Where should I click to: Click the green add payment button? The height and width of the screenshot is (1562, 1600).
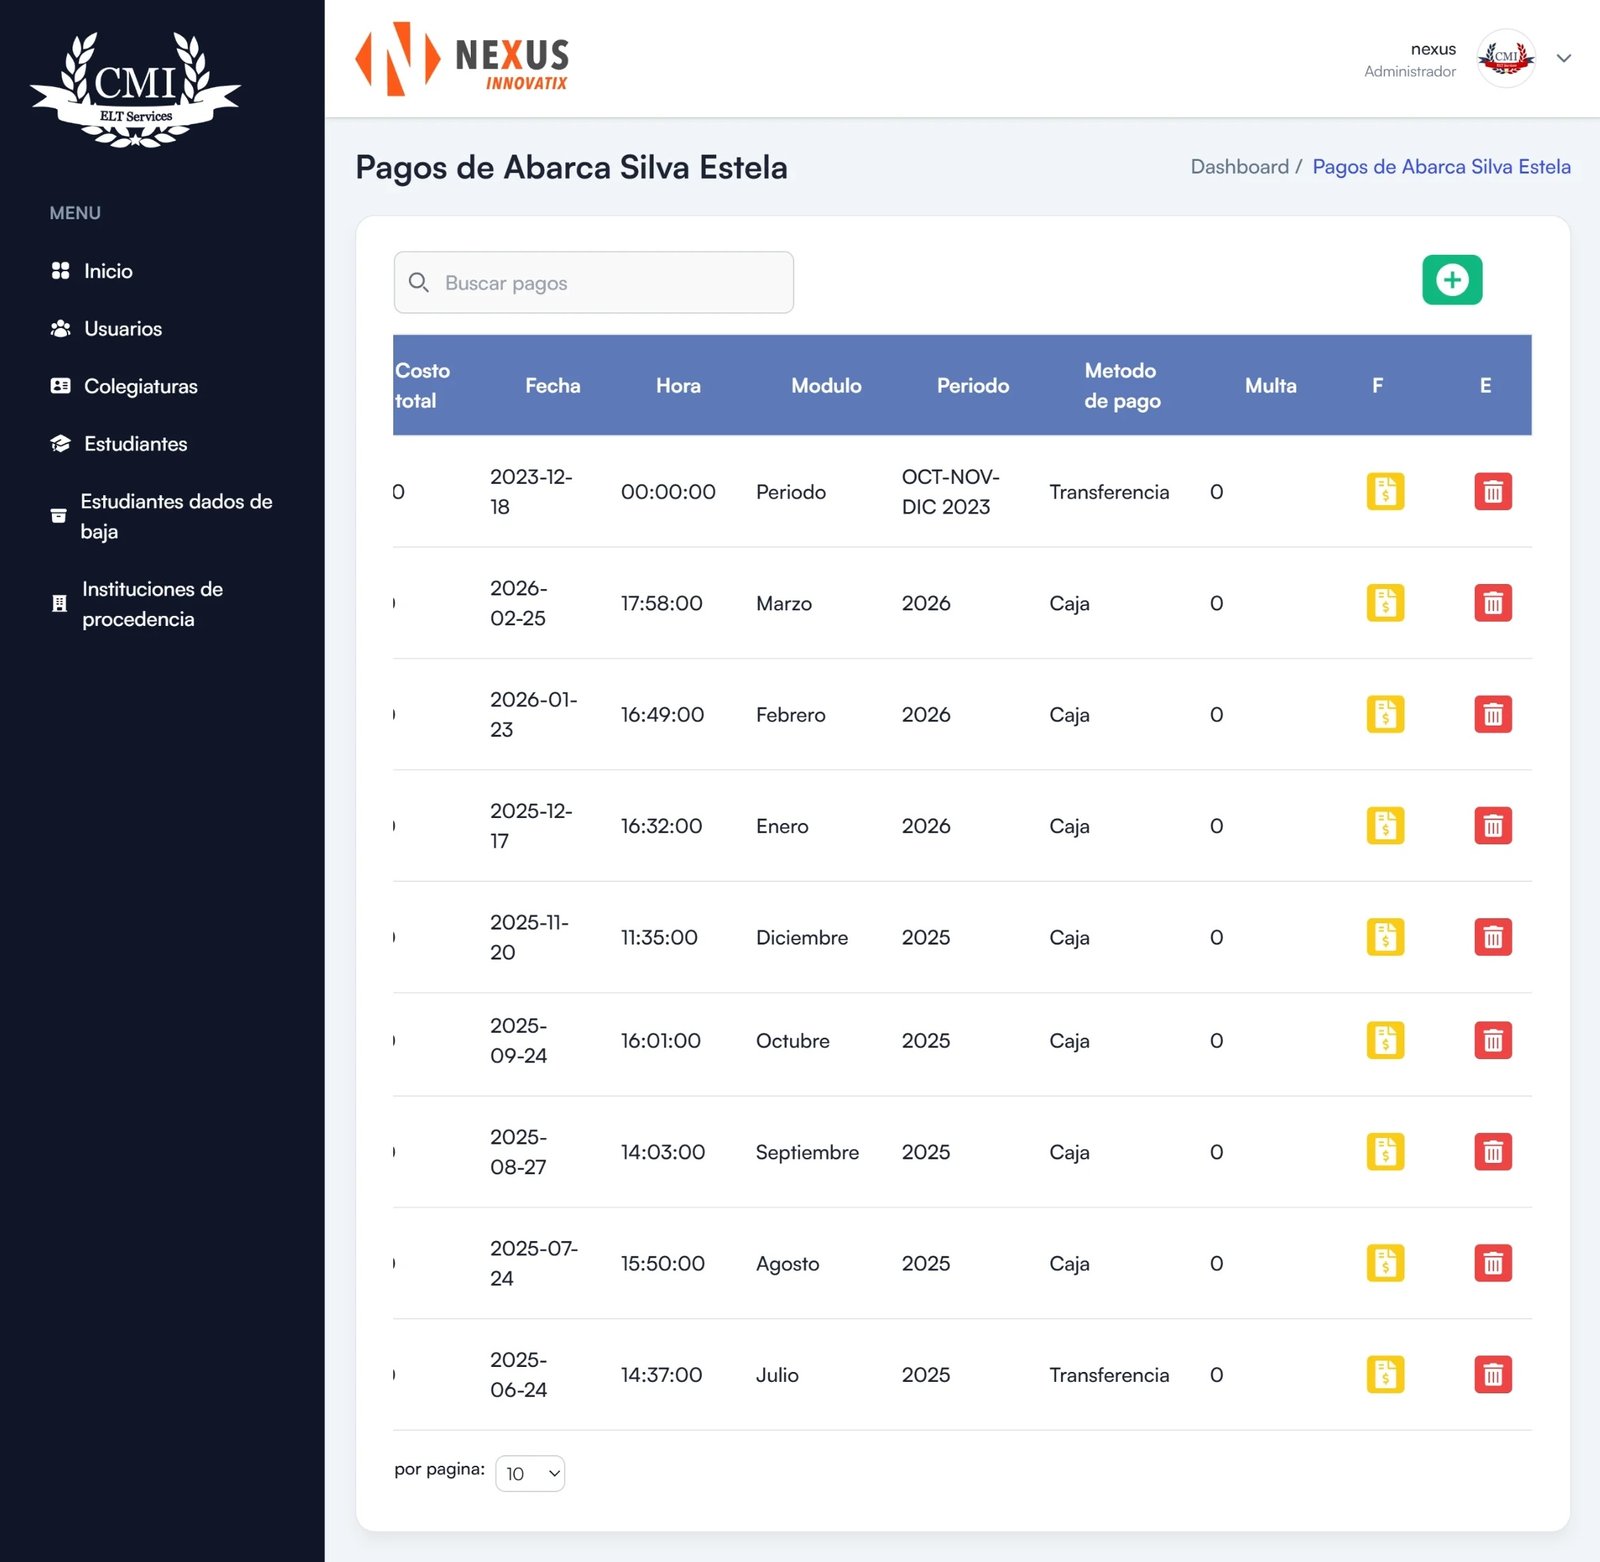pyautogui.click(x=1451, y=280)
